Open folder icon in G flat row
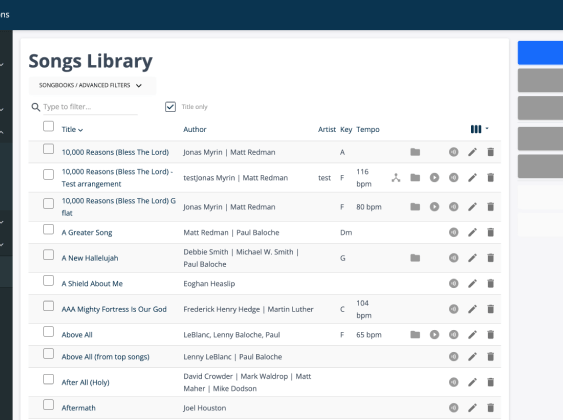Viewport: 563px width, 420px height. pos(415,207)
